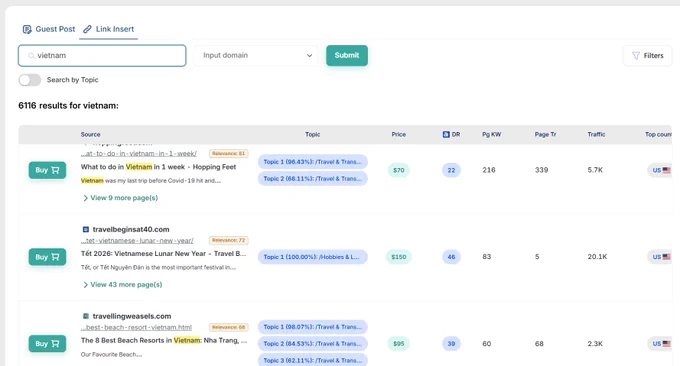Click US flag badge in Hopping Feet row
This screenshot has width=680, height=366.
click(x=661, y=170)
